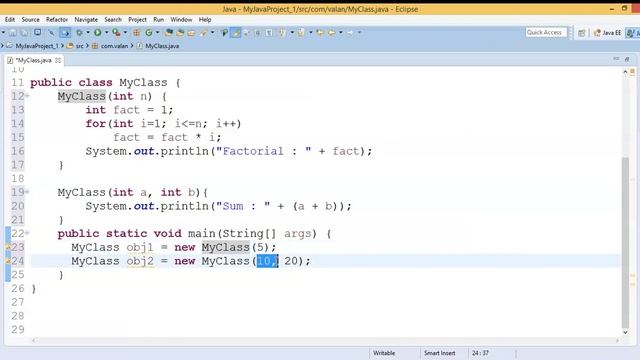Click the 'Smart Insert' status bar entry
640x360 pixels.
pyautogui.click(x=439, y=353)
